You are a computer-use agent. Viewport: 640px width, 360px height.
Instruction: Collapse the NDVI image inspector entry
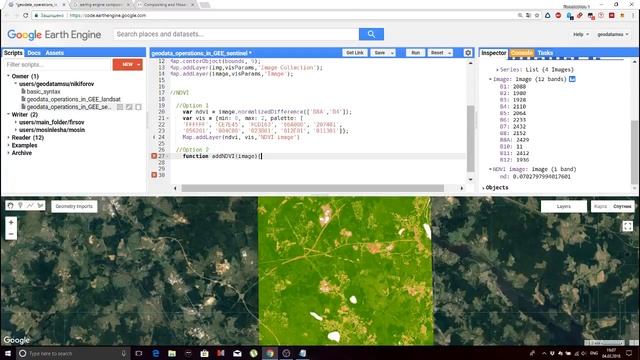(x=490, y=169)
